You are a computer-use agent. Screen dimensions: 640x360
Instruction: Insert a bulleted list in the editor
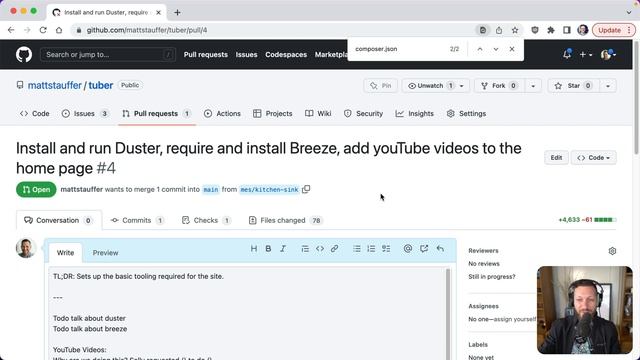point(357,249)
